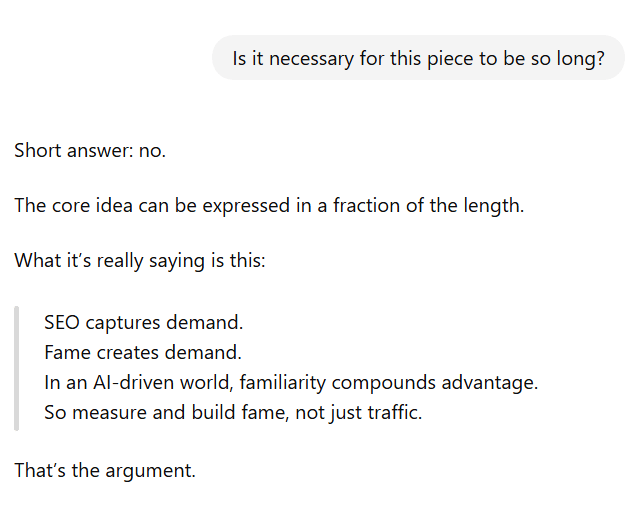Click the line 'So measure and build fame'
This screenshot has height=508, width=632.
(233, 411)
